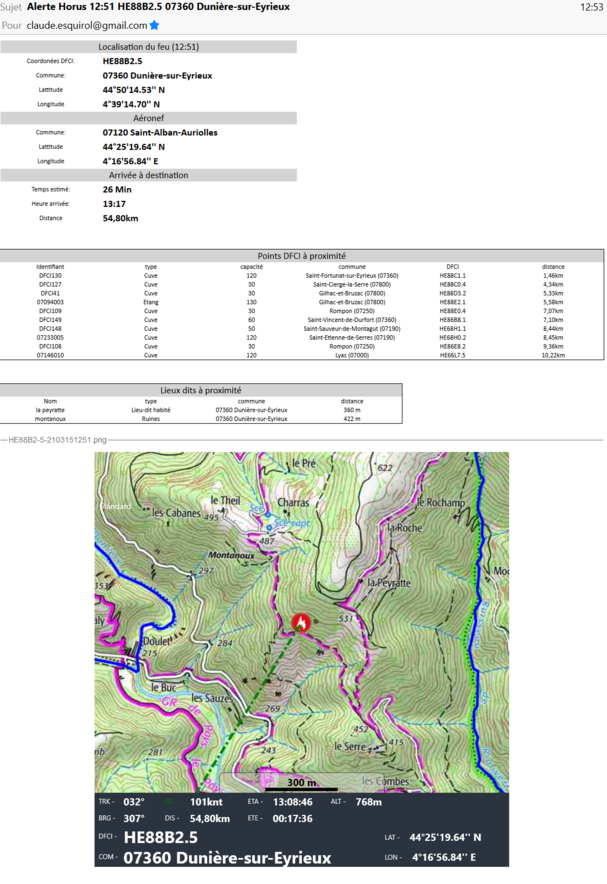Click the Arrivée à destination header
The height and width of the screenshot is (884, 607).
pos(148,175)
